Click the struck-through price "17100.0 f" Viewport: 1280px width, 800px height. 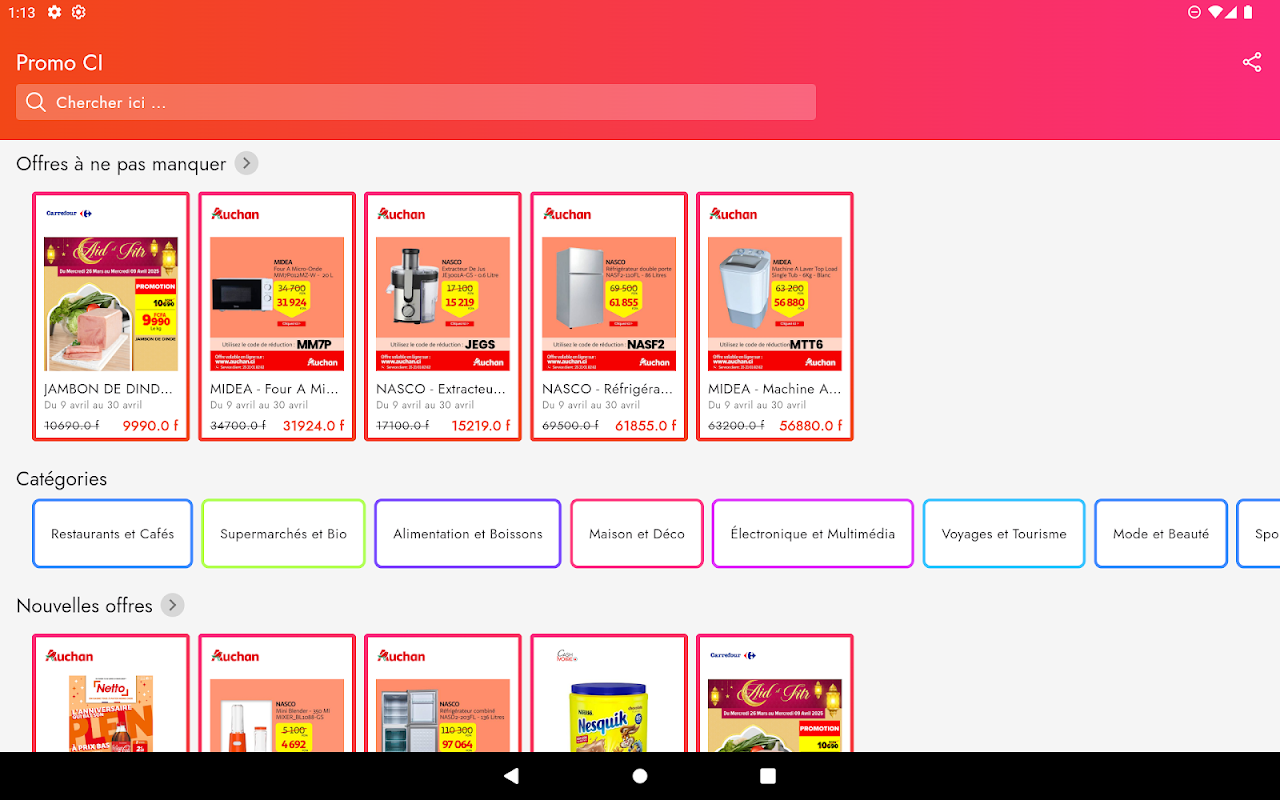403,425
